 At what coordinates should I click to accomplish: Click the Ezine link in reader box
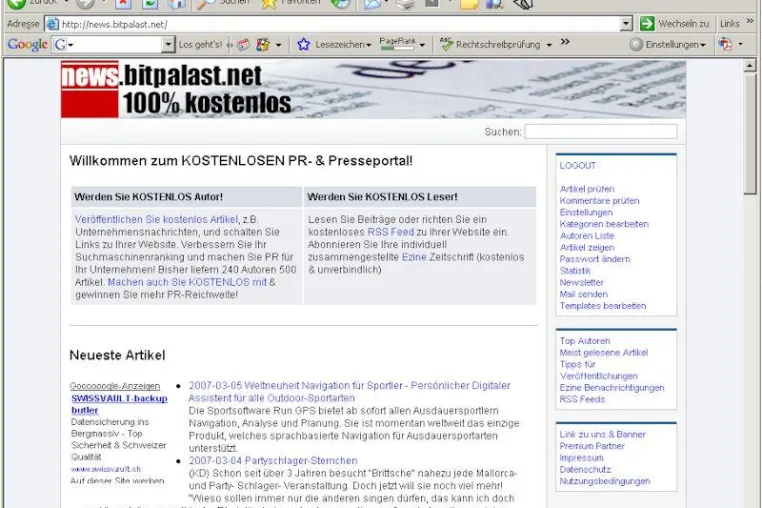(x=414, y=257)
